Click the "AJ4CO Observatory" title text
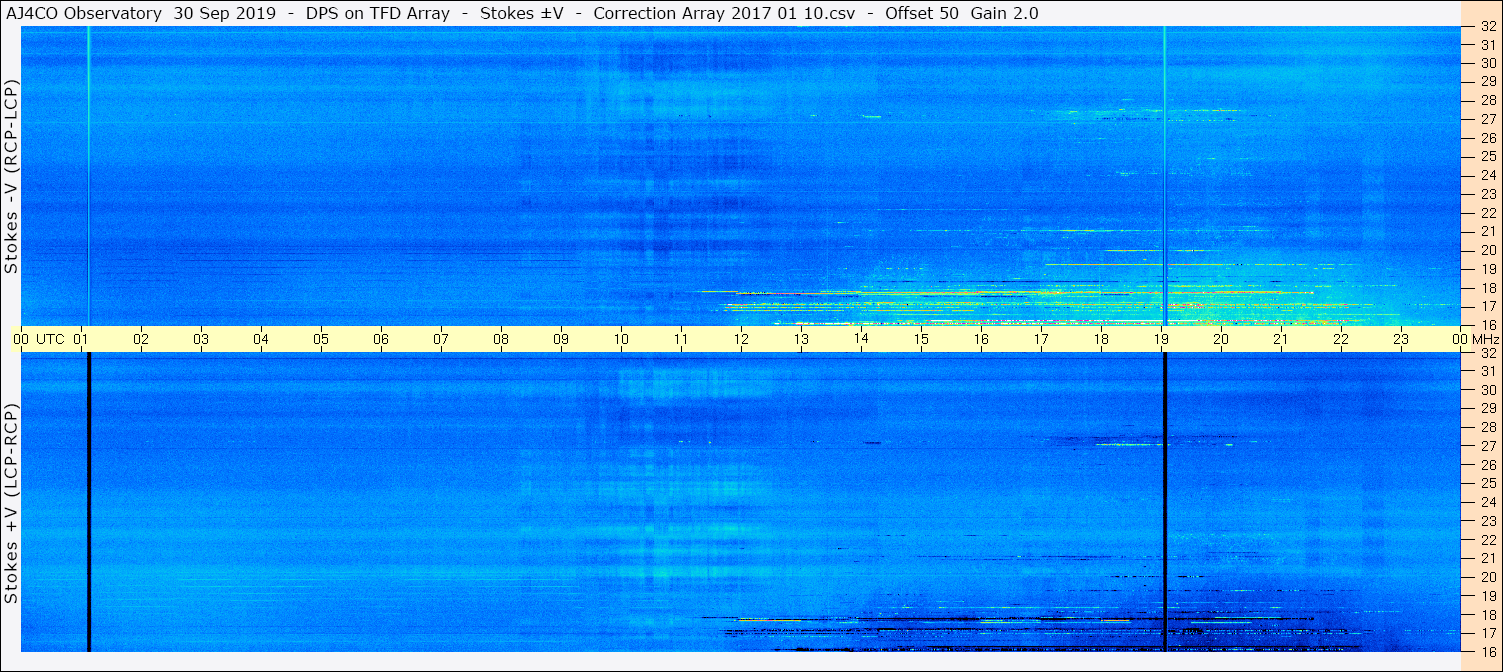 (x=85, y=13)
